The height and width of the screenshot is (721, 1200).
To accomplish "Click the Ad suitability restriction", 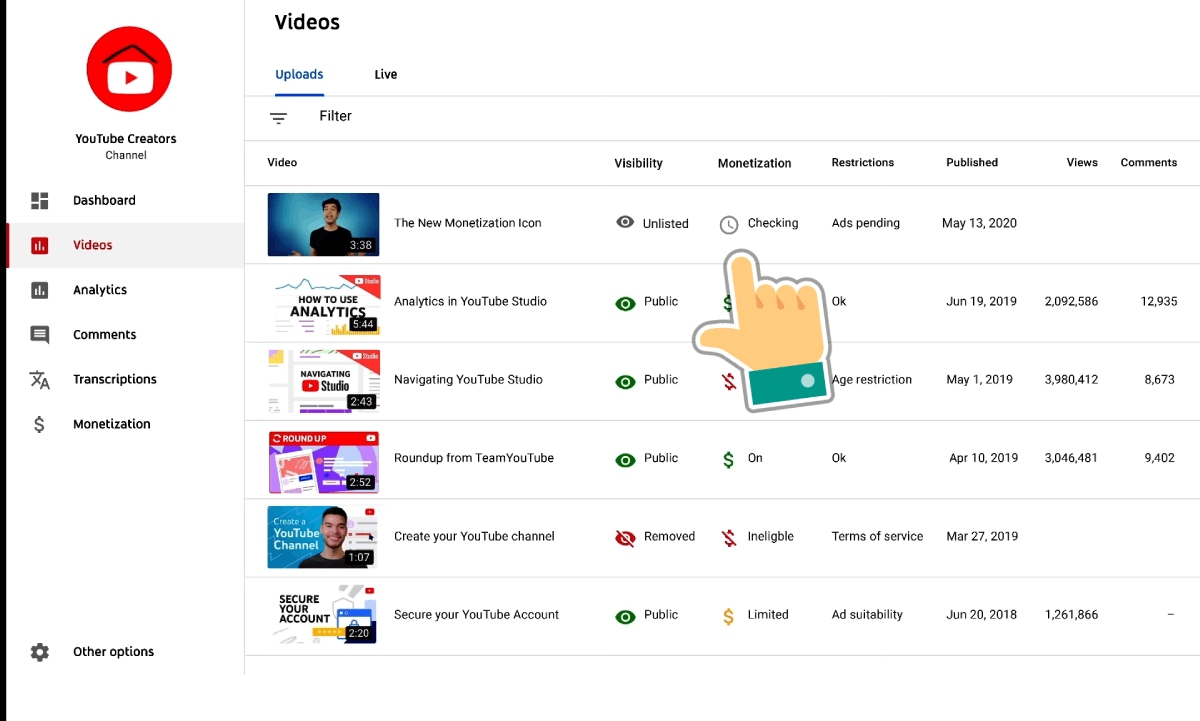I will [x=867, y=615].
